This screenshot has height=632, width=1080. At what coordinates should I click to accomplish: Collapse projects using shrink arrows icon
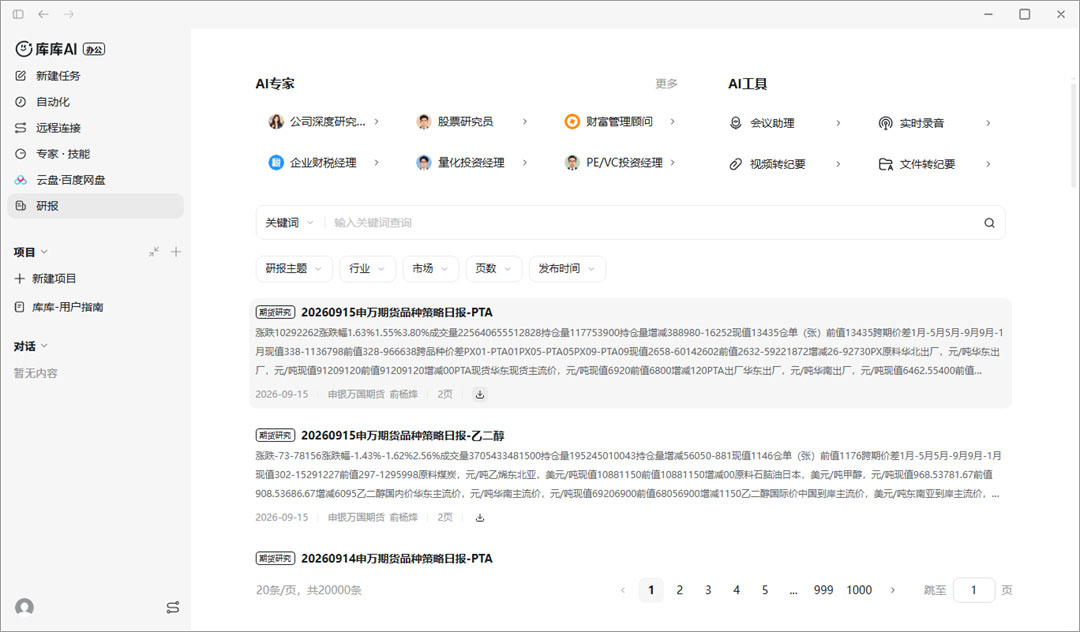(154, 252)
